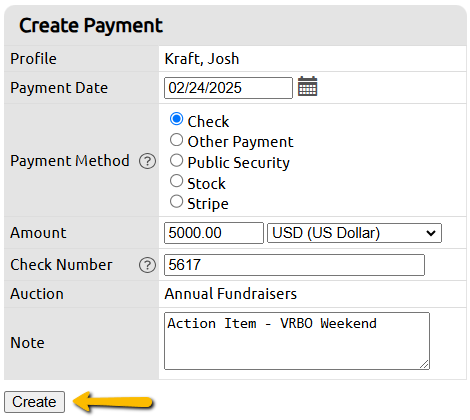Focus the Check Number field
This screenshot has height=420, width=470.
[x=294, y=265]
